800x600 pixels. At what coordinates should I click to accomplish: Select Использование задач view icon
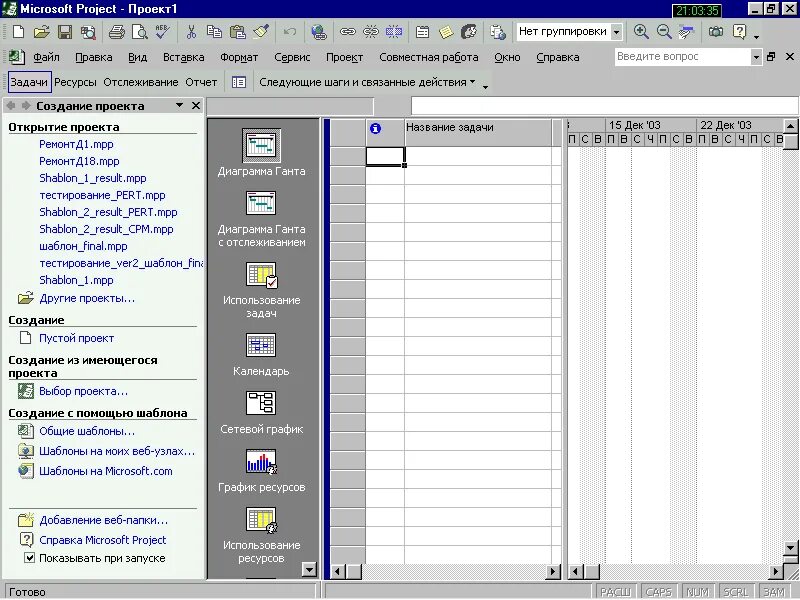(x=261, y=274)
